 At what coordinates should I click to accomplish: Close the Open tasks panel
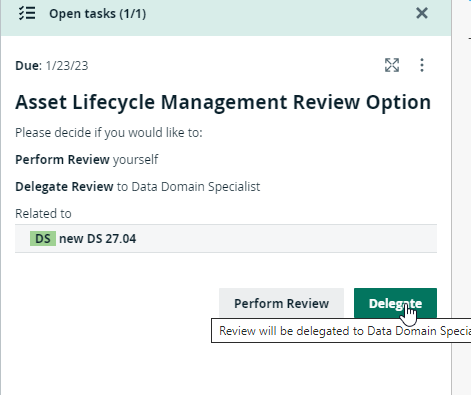[x=422, y=13]
